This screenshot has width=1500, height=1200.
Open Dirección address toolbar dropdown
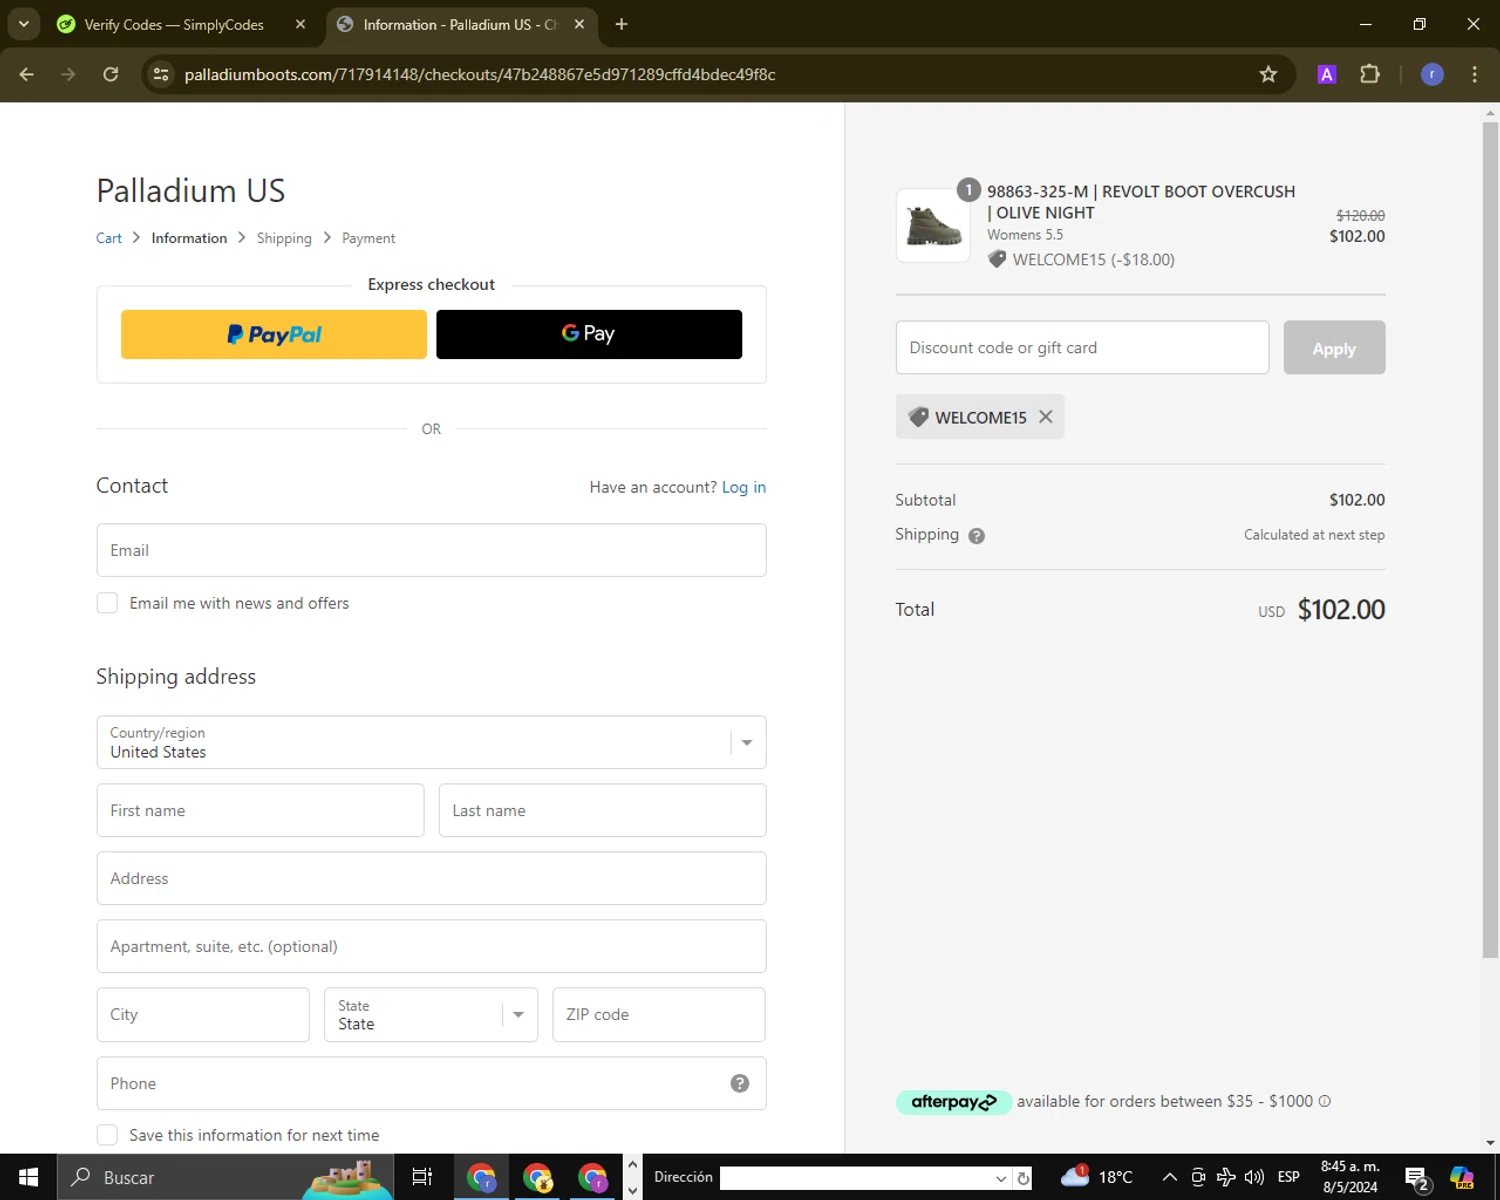pyautogui.click(x=1000, y=1178)
